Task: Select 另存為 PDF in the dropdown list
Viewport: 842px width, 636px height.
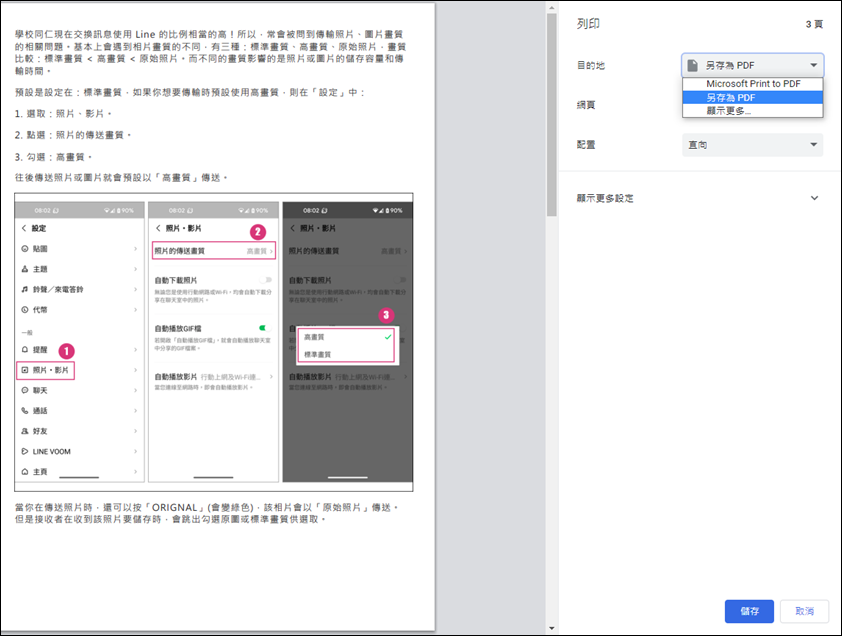Action: tap(752, 97)
